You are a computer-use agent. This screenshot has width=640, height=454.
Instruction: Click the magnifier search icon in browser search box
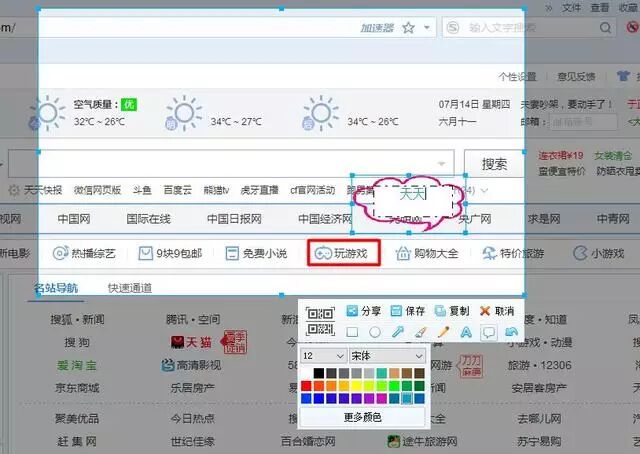[x=606, y=28]
